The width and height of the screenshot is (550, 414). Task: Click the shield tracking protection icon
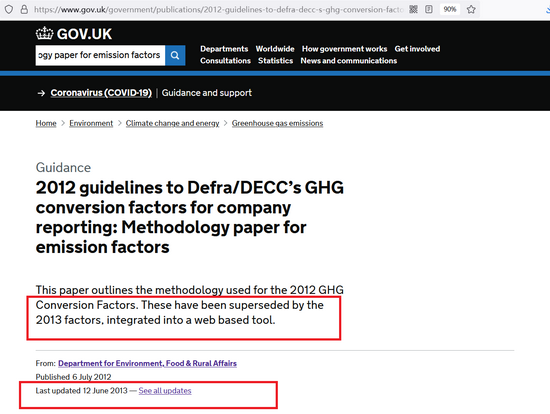coord(9,9)
